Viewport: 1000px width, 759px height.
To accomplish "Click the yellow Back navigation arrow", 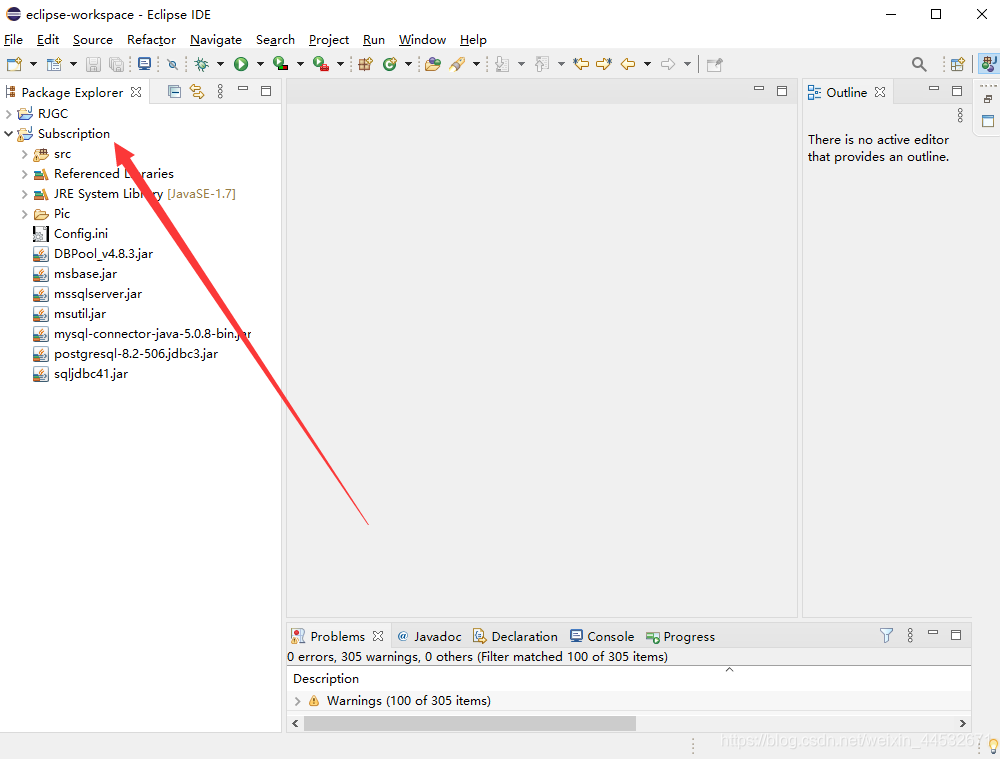I will pos(628,64).
